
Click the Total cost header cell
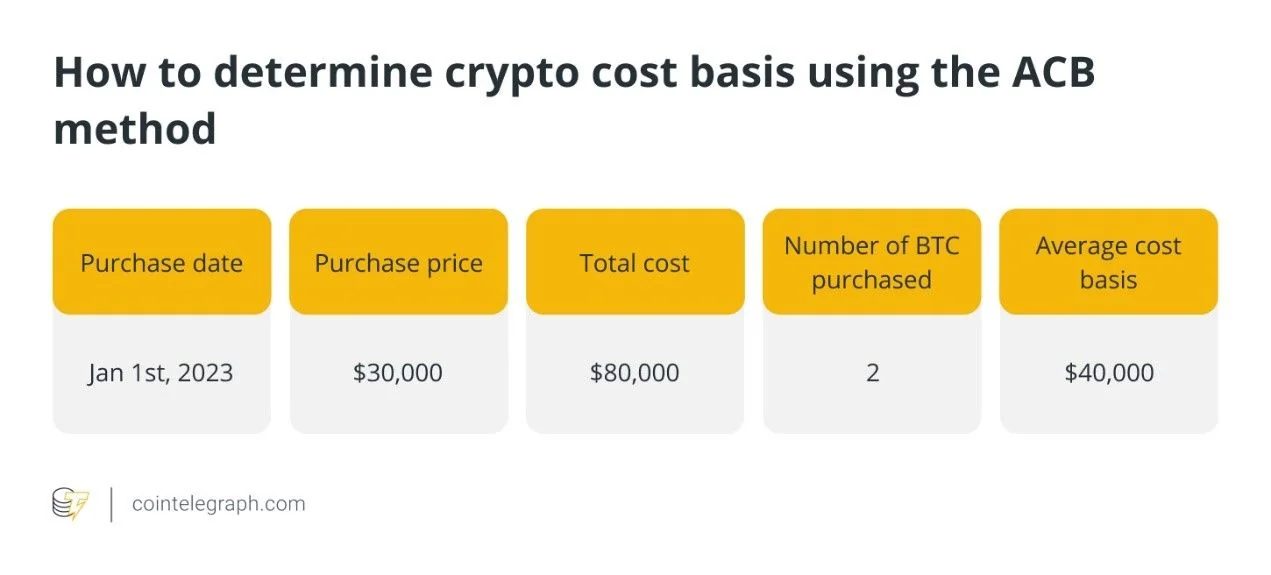point(635,263)
